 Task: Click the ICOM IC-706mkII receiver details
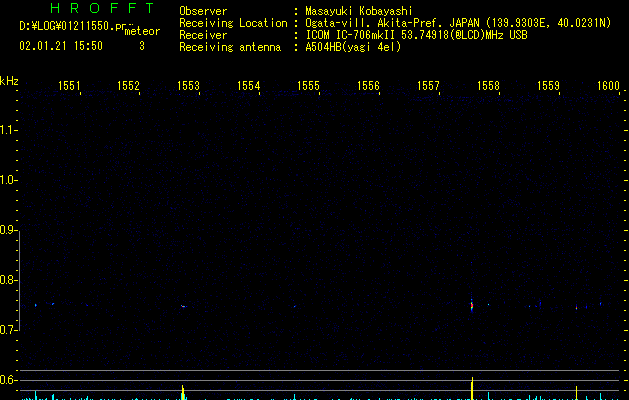pyautogui.click(x=416, y=35)
